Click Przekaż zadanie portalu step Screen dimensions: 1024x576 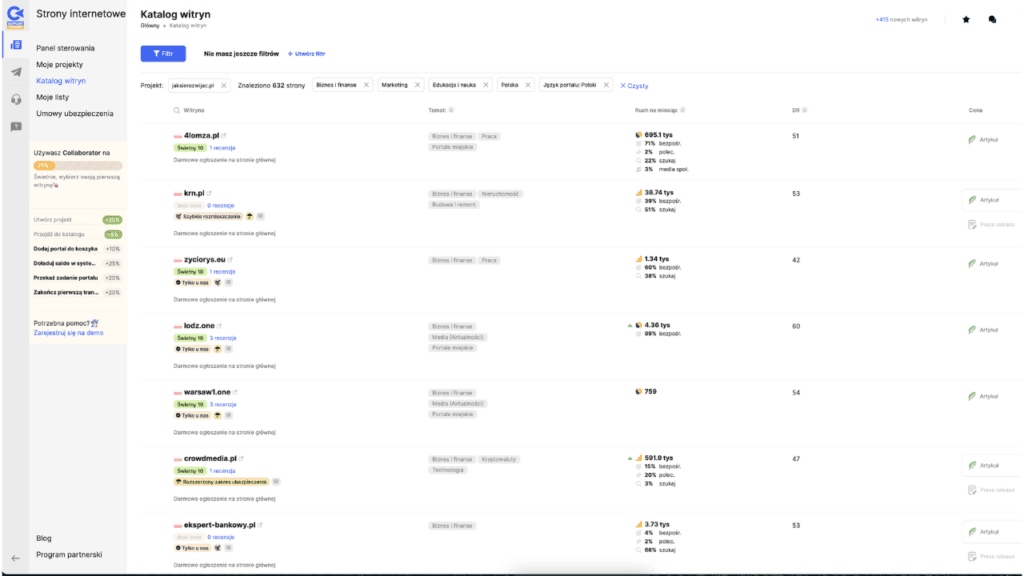78,278
